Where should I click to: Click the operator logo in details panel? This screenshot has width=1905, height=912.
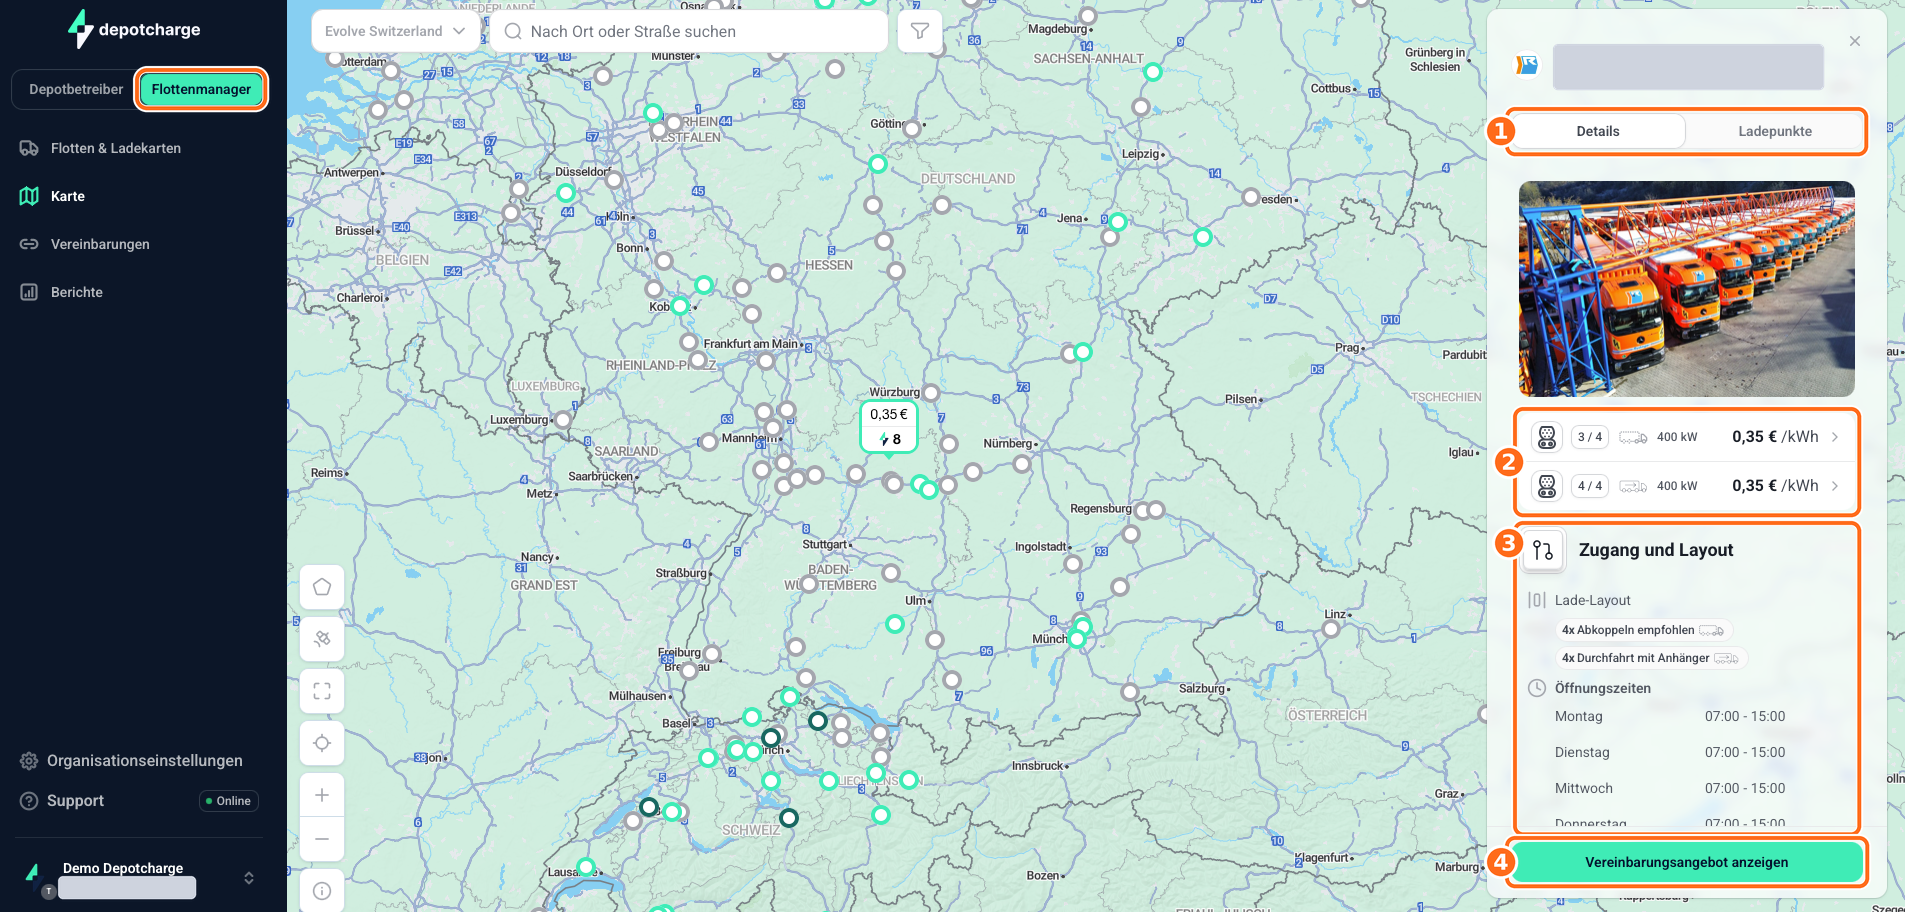[1527, 65]
